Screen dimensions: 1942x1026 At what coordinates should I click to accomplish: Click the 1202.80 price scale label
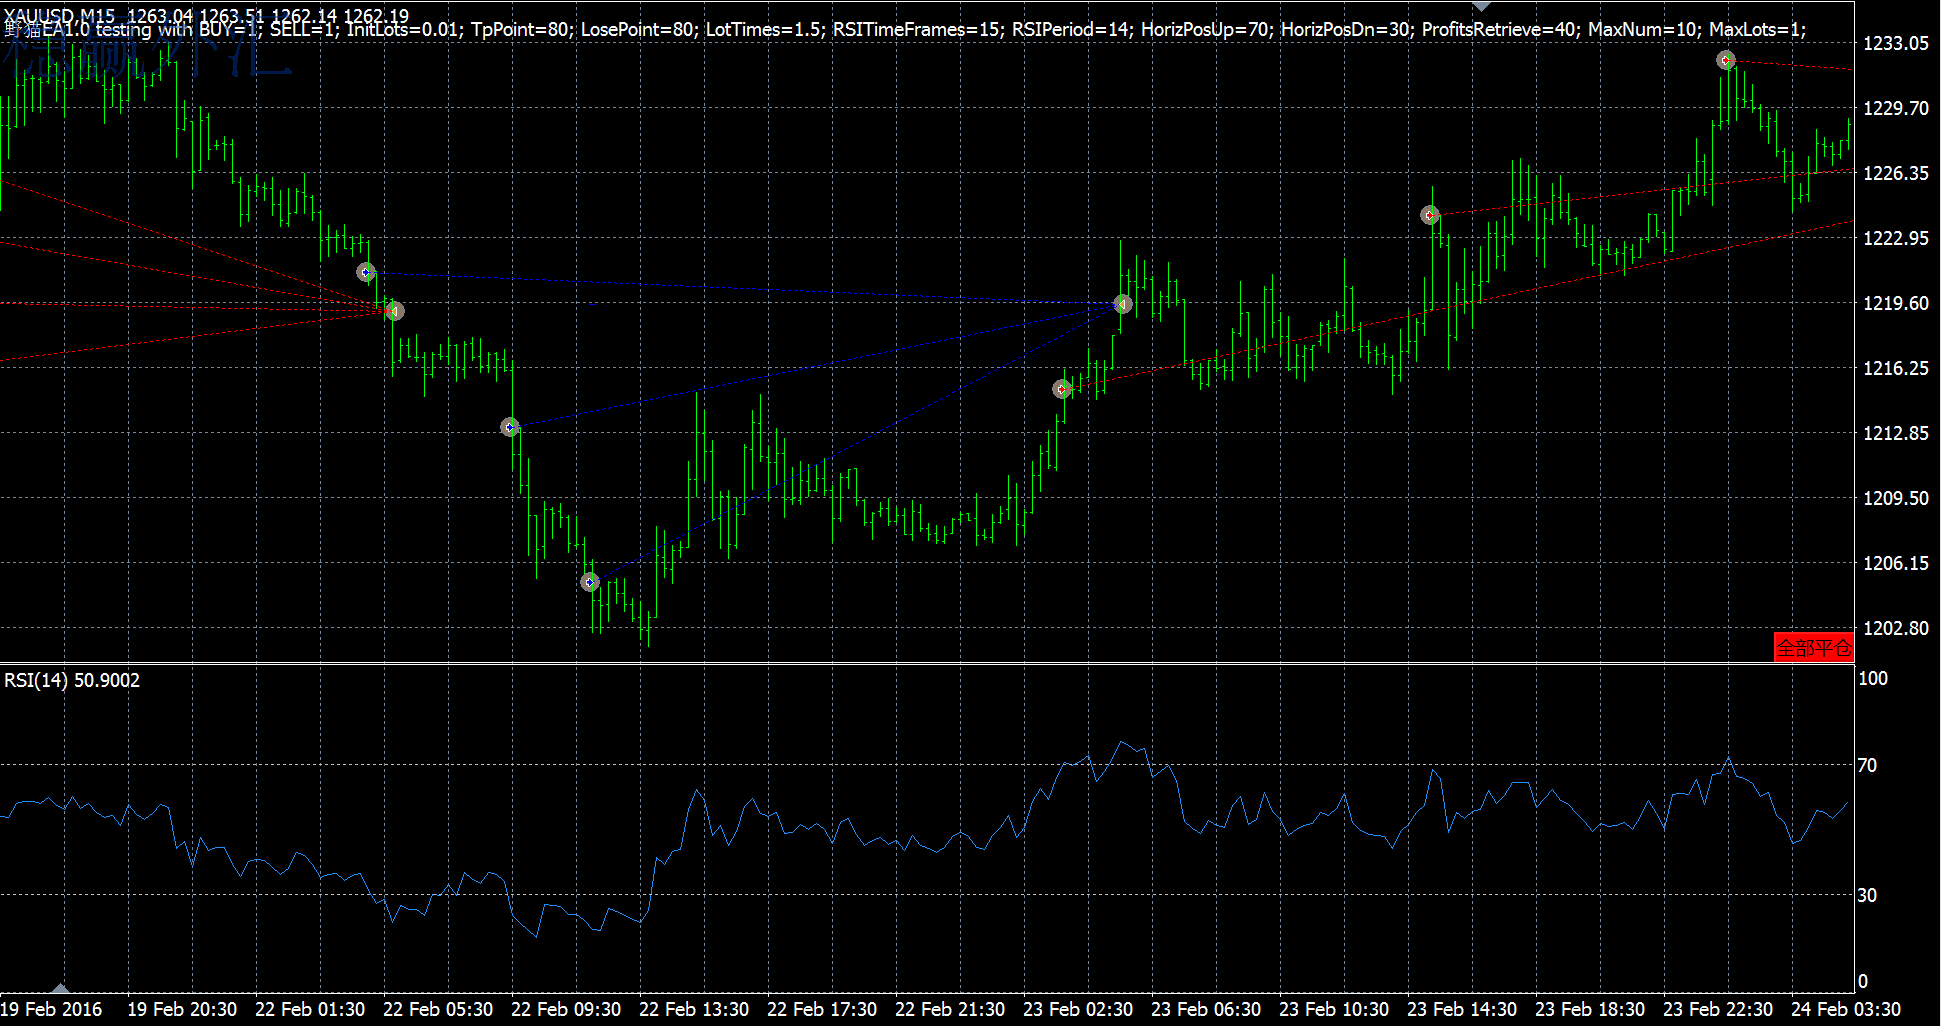pyautogui.click(x=1896, y=628)
